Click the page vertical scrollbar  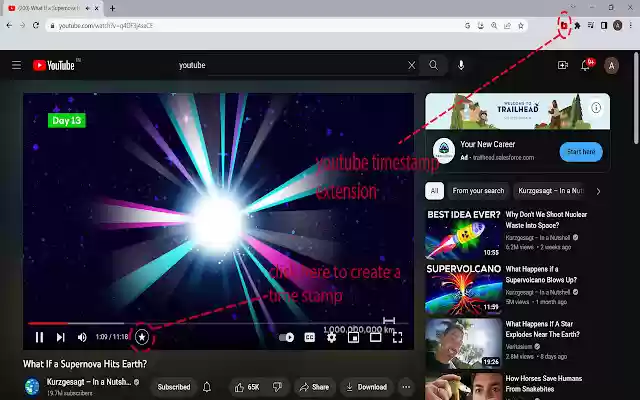636,98
